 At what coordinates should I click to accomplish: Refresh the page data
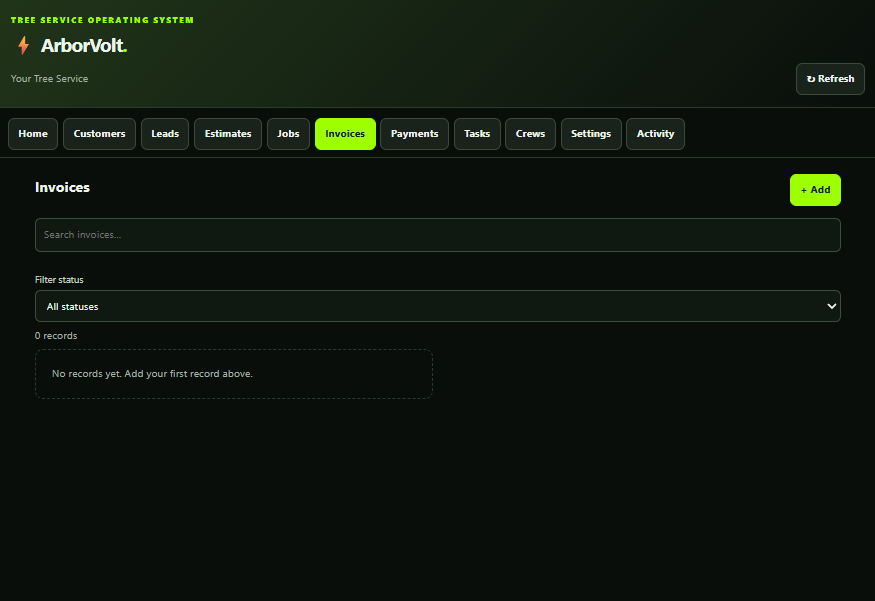830,79
